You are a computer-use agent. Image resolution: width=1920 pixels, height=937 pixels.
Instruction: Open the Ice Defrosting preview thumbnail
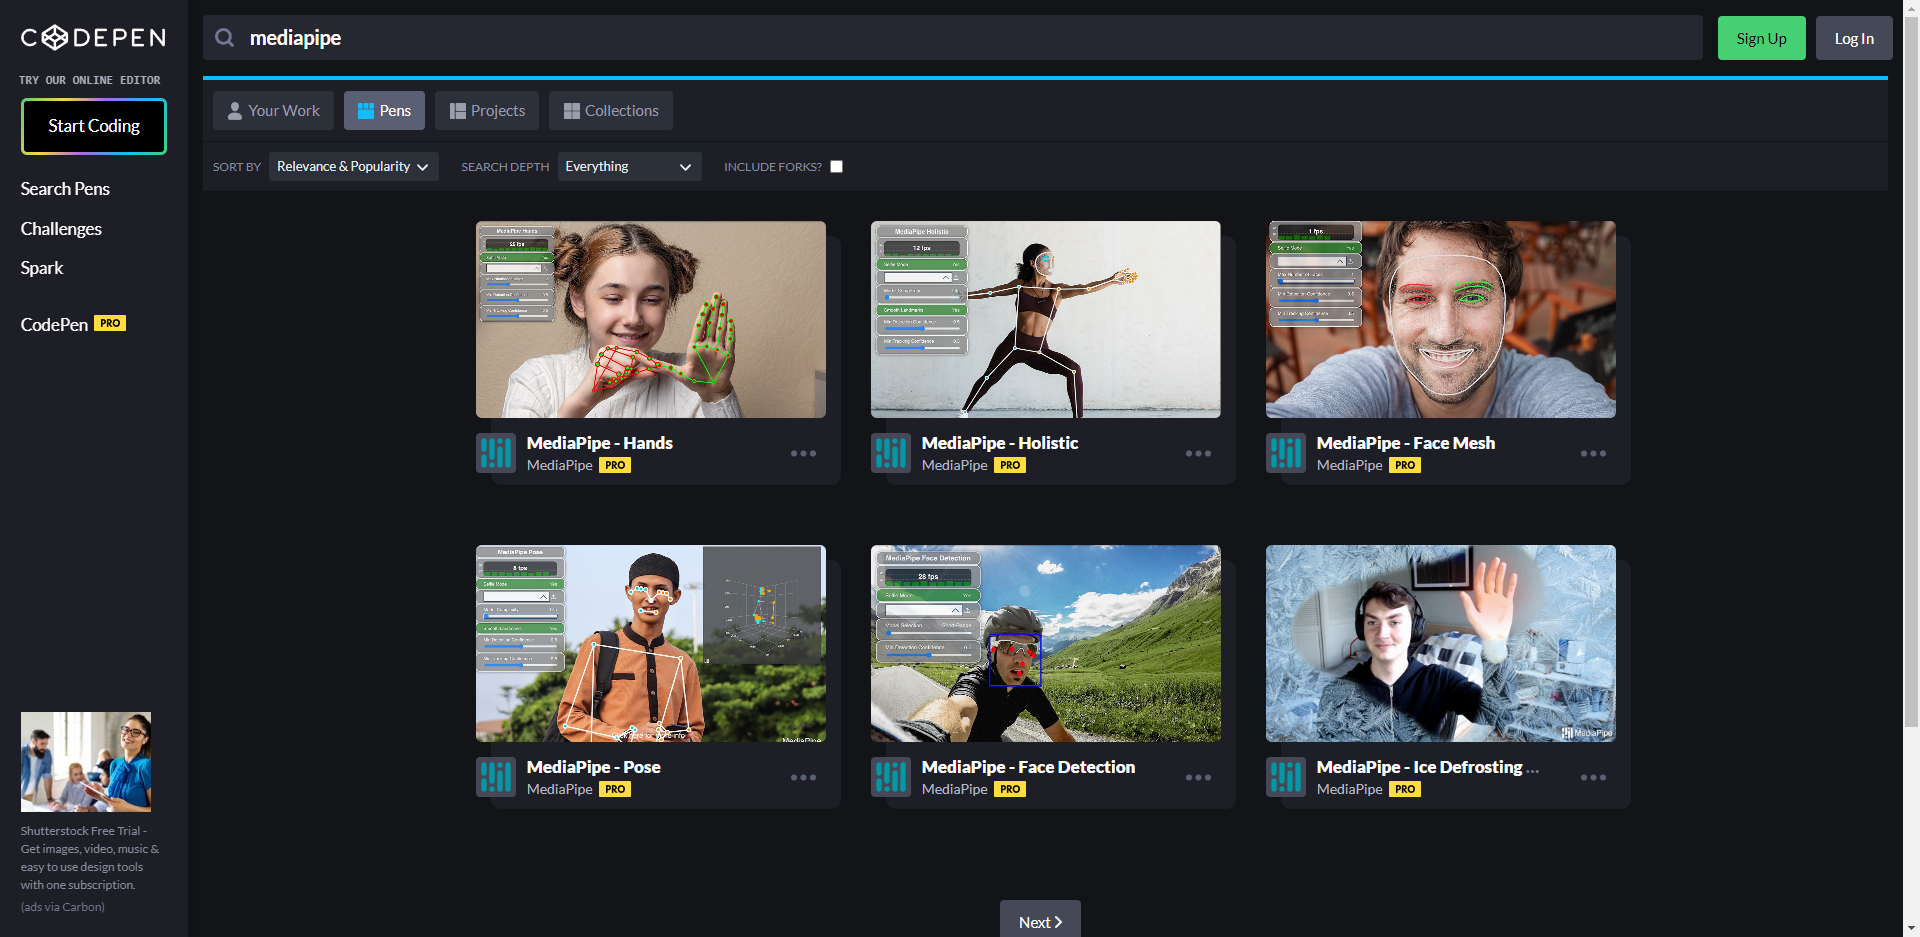click(x=1441, y=643)
